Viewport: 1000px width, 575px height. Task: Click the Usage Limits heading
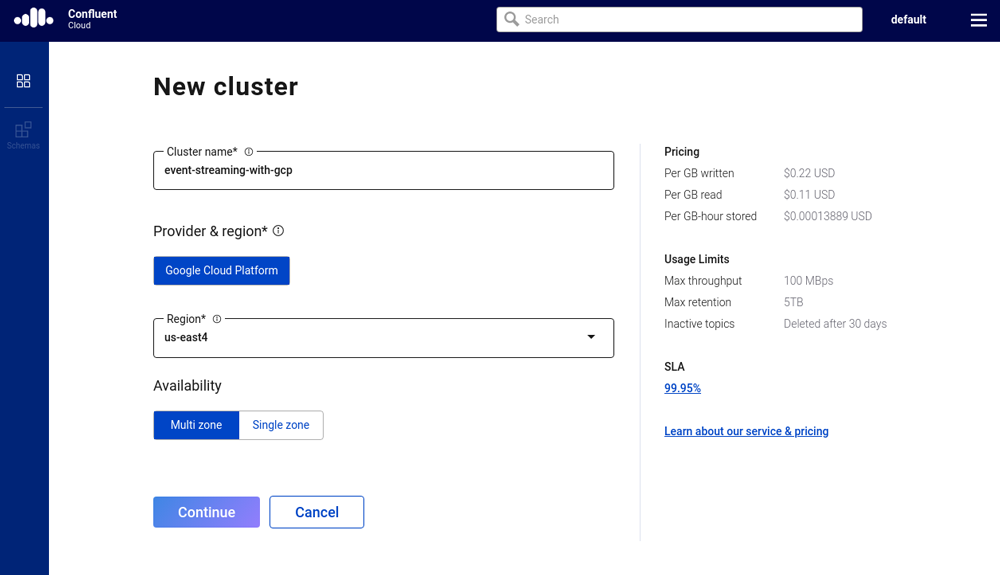tap(696, 259)
